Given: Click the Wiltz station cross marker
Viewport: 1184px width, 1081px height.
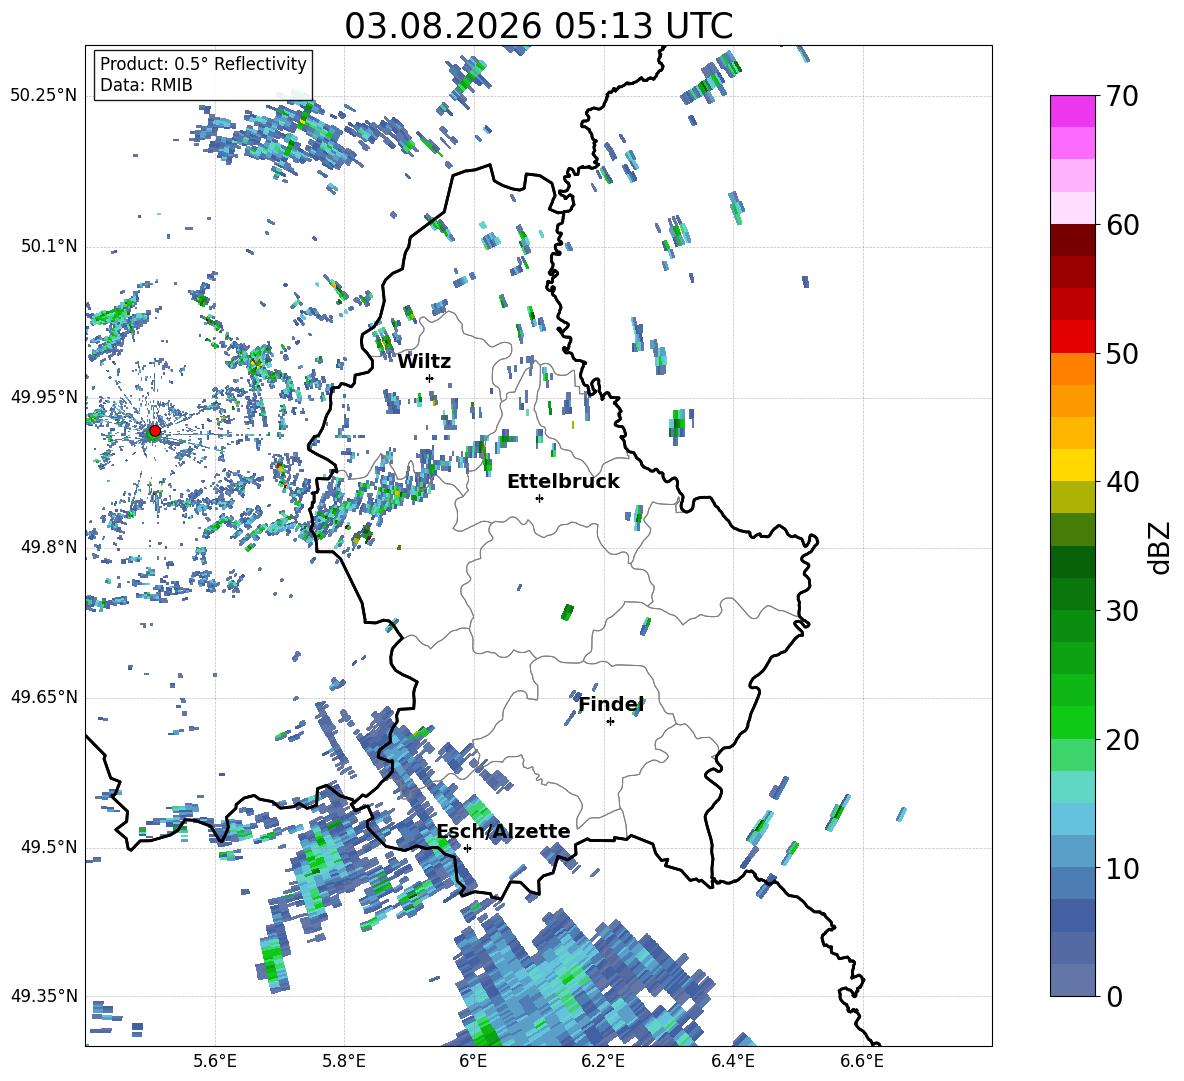Looking at the screenshot, I should [430, 378].
